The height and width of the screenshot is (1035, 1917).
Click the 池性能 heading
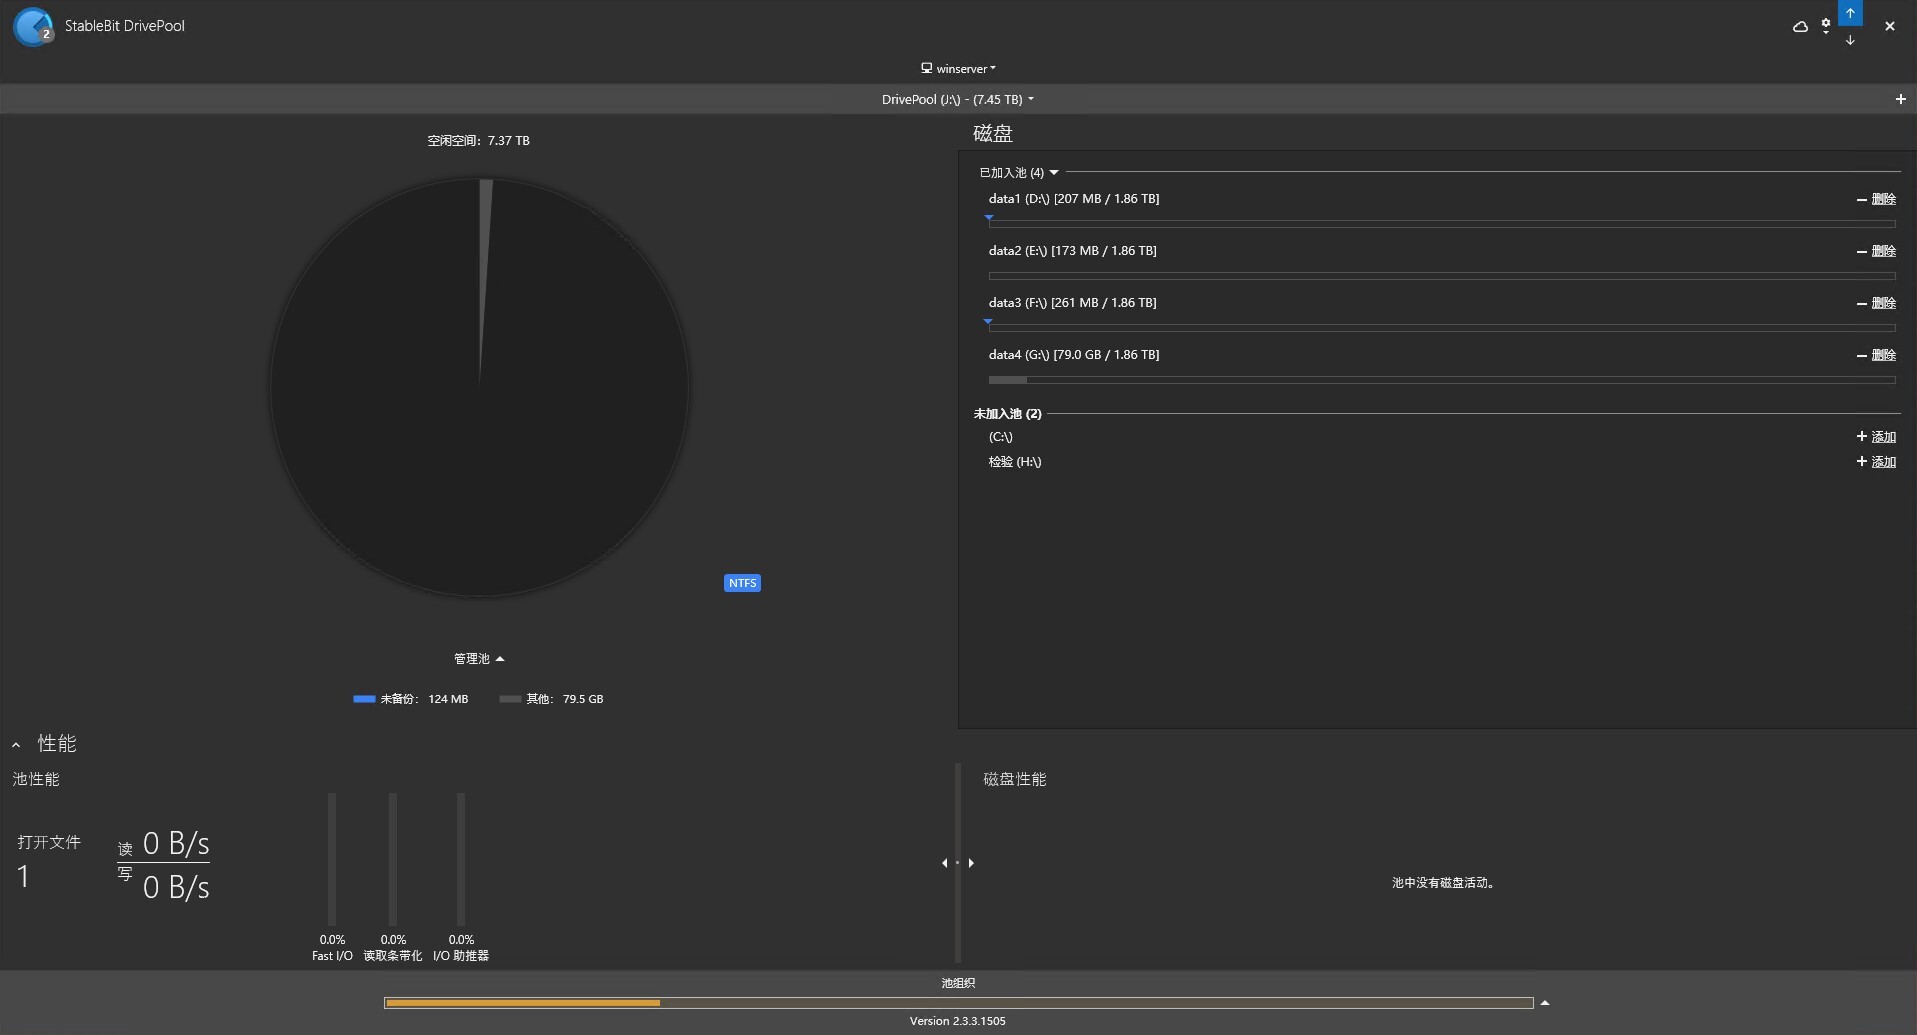pyautogui.click(x=36, y=779)
